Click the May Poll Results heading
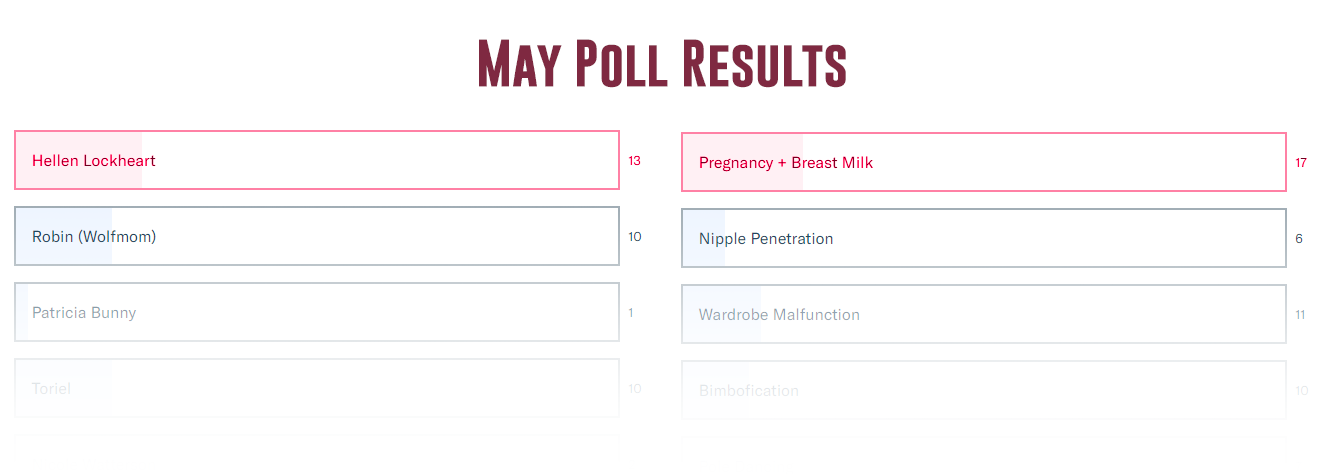Viewport: 1324px width, 475px height. pyautogui.click(x=662, y=65)
